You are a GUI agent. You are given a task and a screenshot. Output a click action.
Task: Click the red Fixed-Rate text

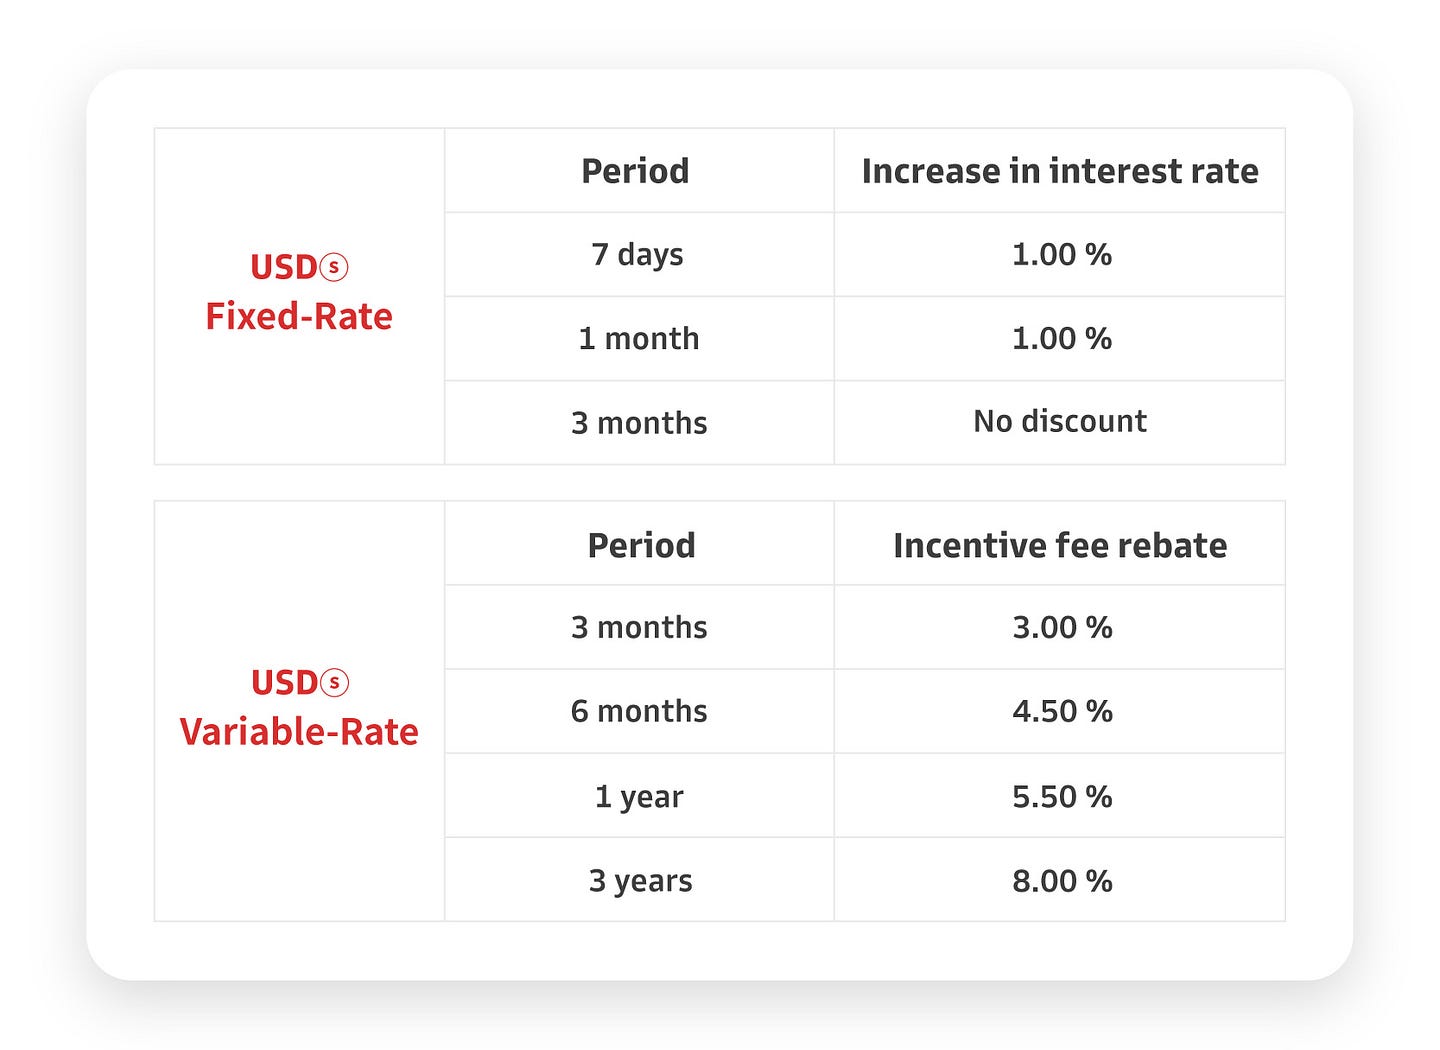[299, 317]
